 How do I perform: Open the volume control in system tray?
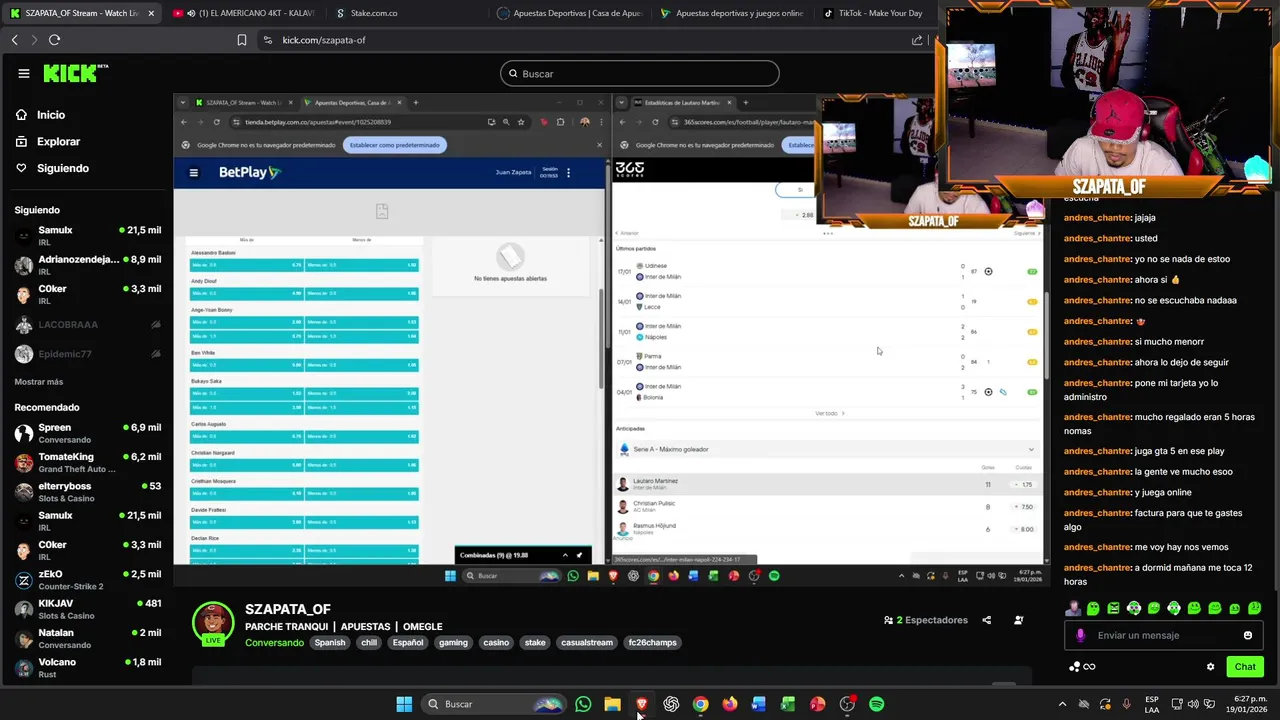pyautogui.click(x=1195, y=704)
